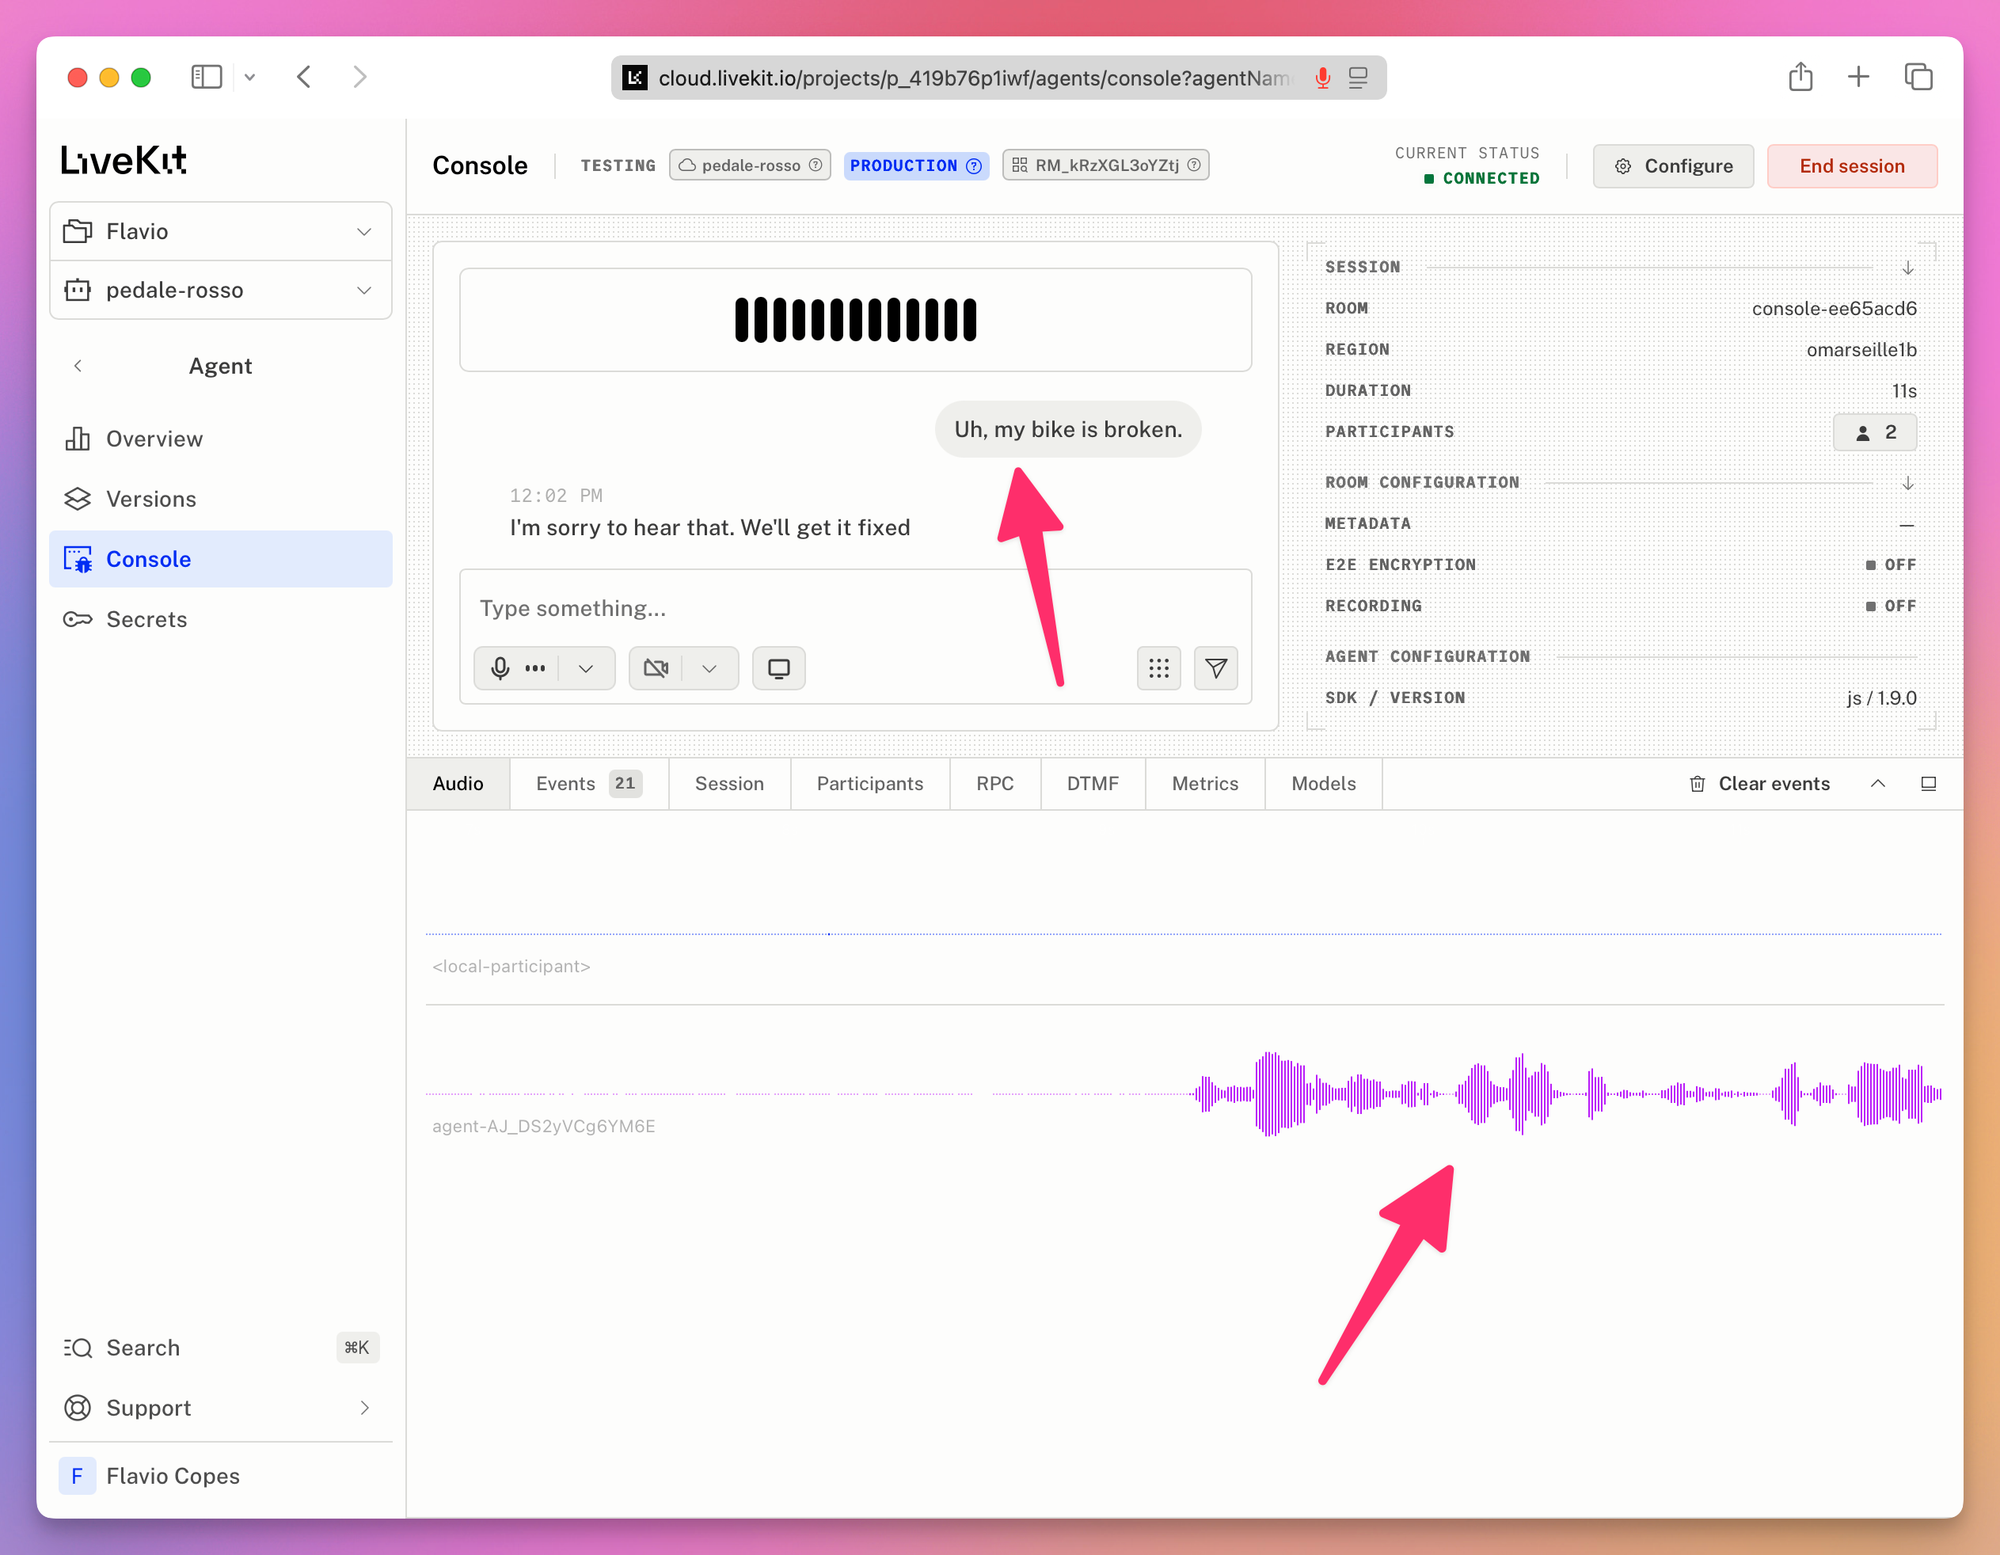
Task: Select Console in the sidebar
Action: (221, 559)
